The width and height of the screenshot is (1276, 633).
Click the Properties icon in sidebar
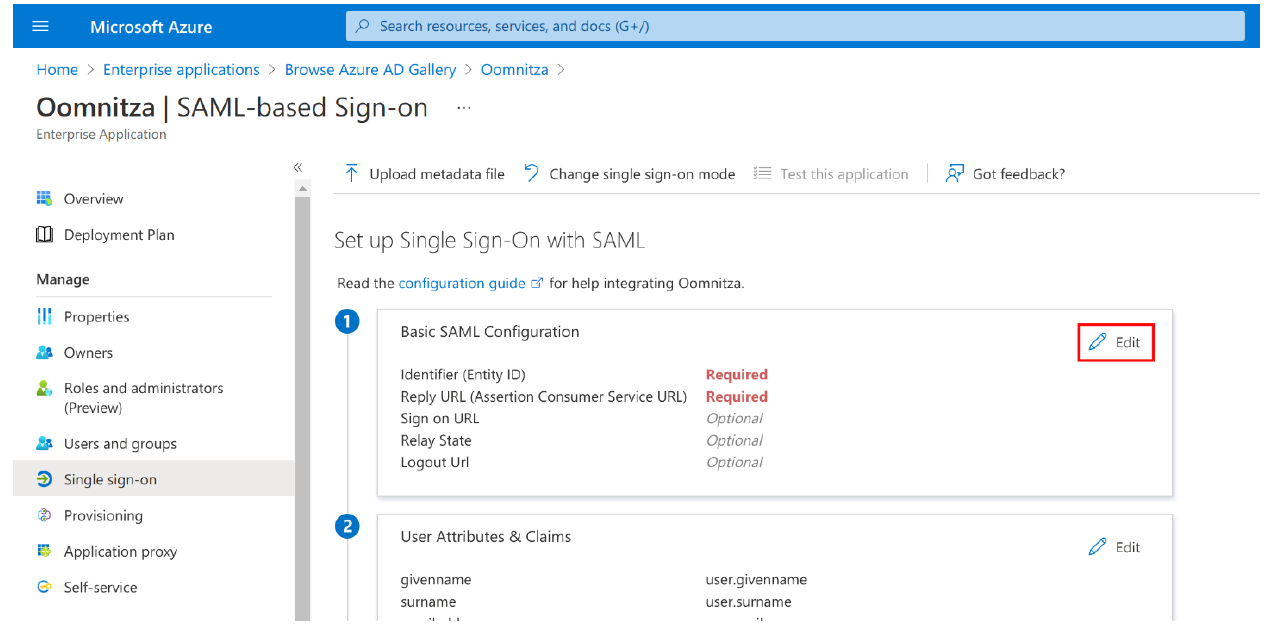(44, 317)
